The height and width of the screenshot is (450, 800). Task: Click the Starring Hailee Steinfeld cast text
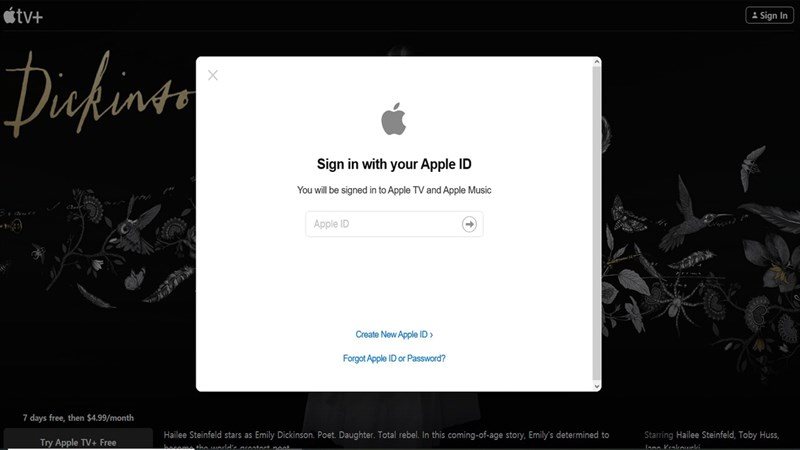pos(711,440)
